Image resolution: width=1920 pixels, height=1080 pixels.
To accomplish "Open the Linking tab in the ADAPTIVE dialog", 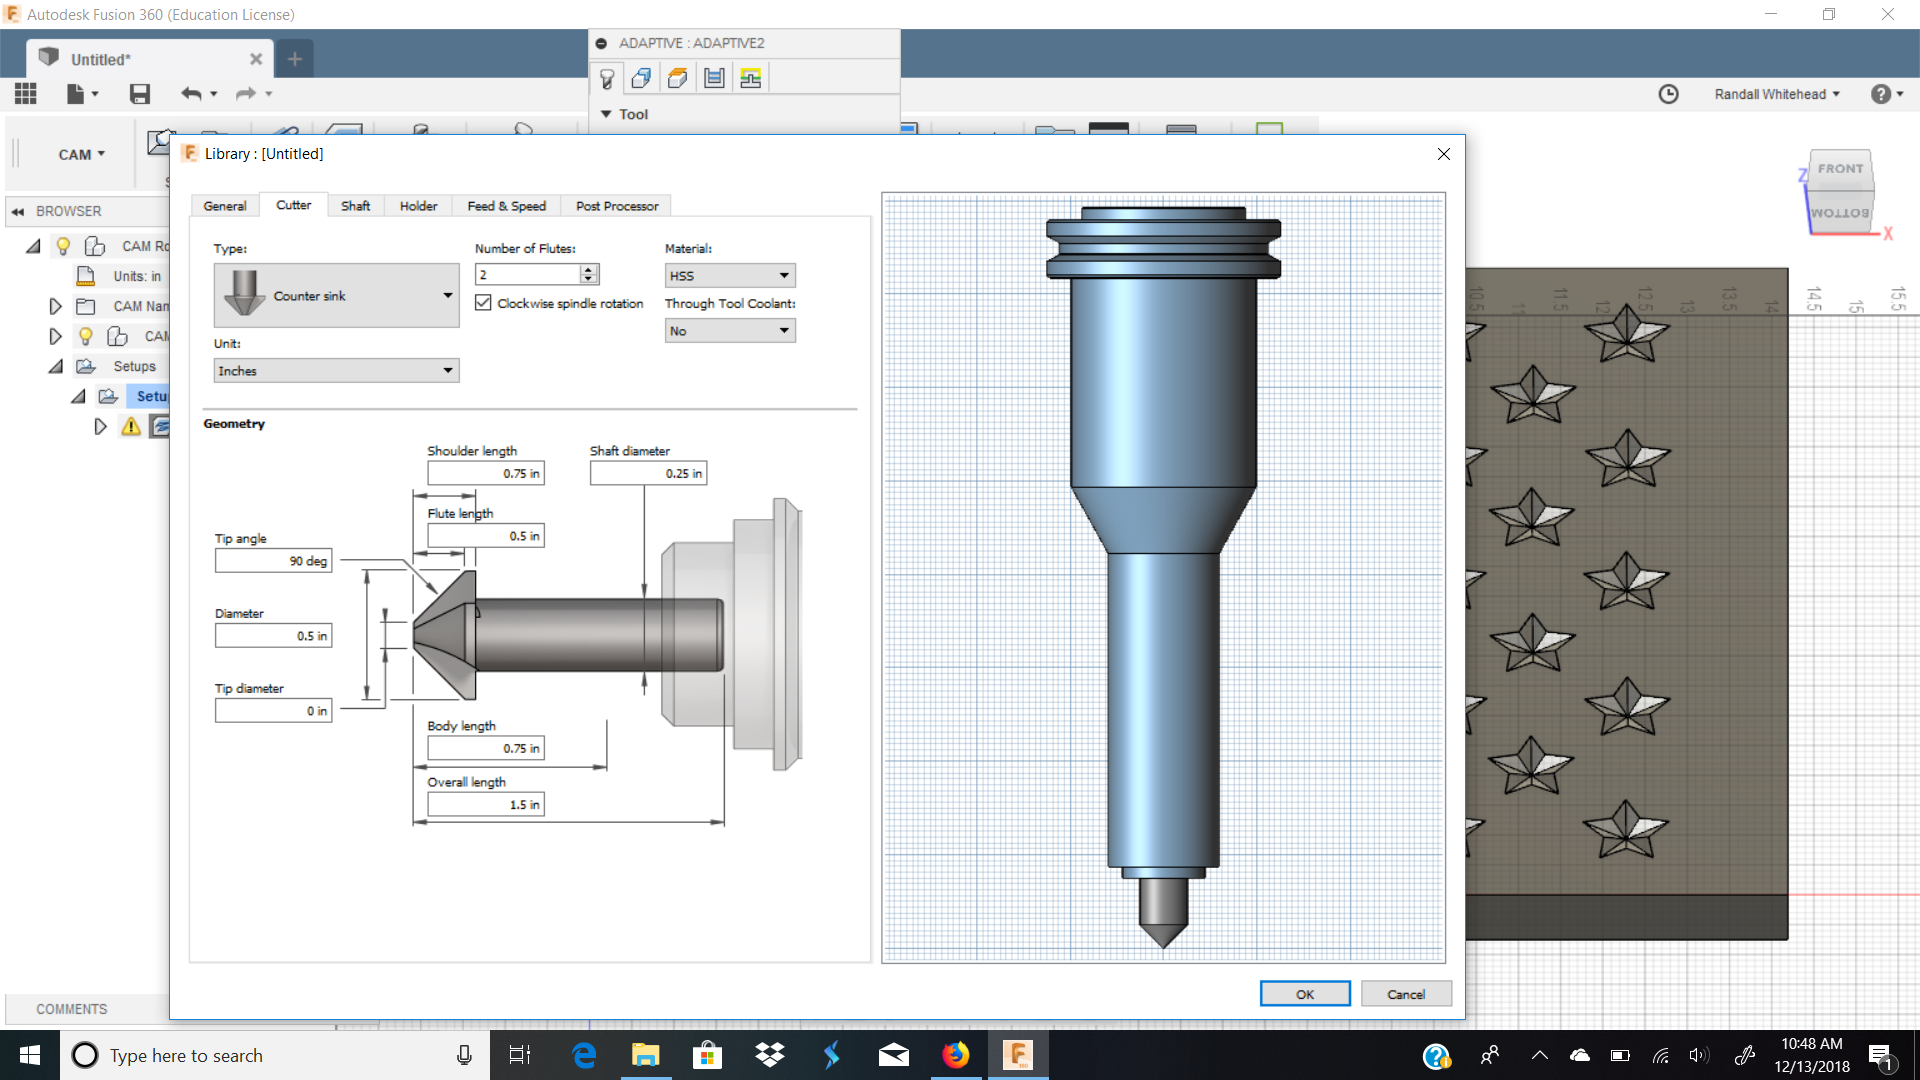I will click(x=751, y=77).
